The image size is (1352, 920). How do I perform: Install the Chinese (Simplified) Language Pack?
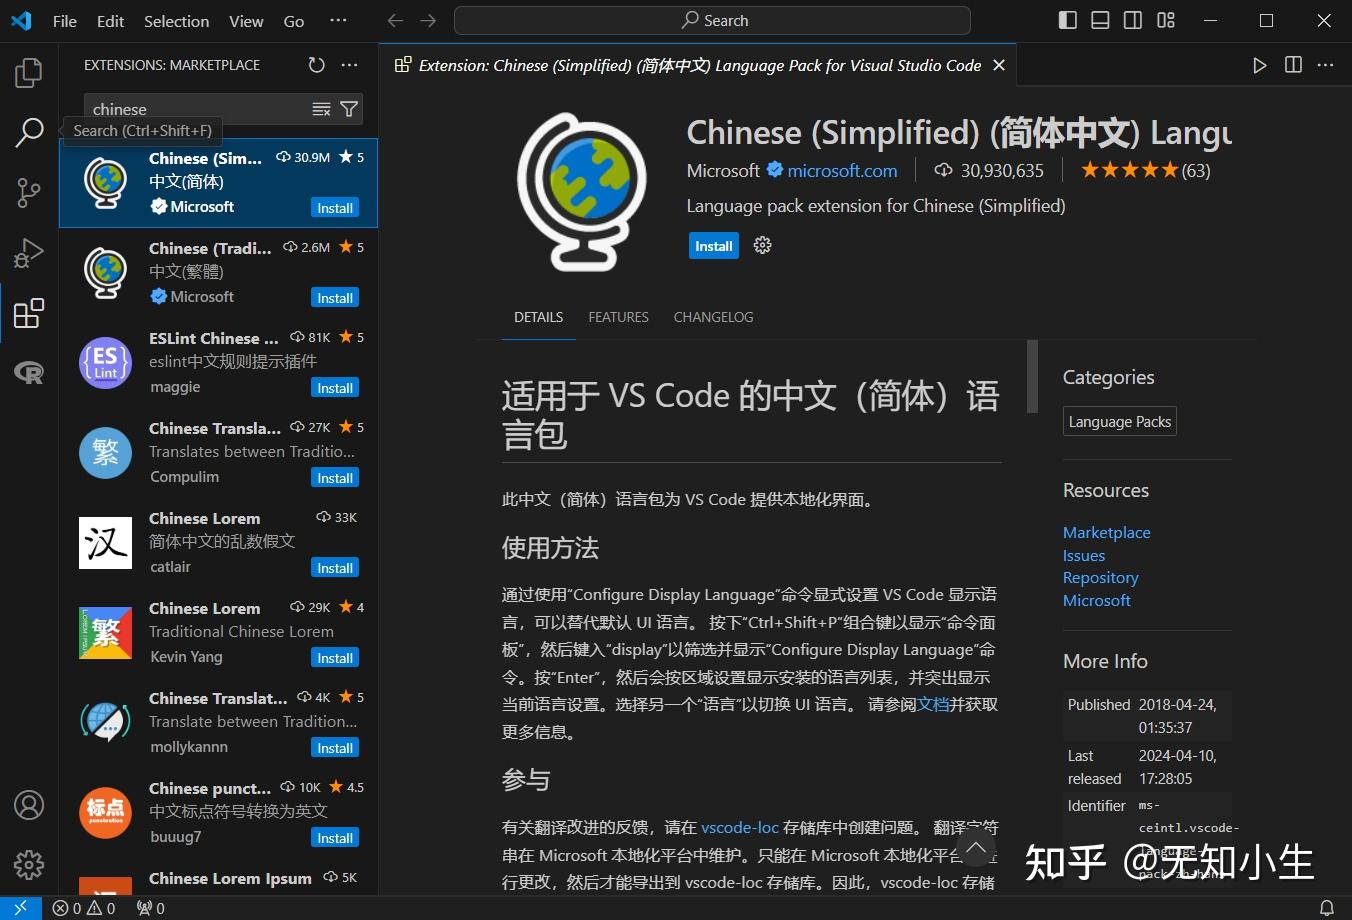(x=713, y=245)
